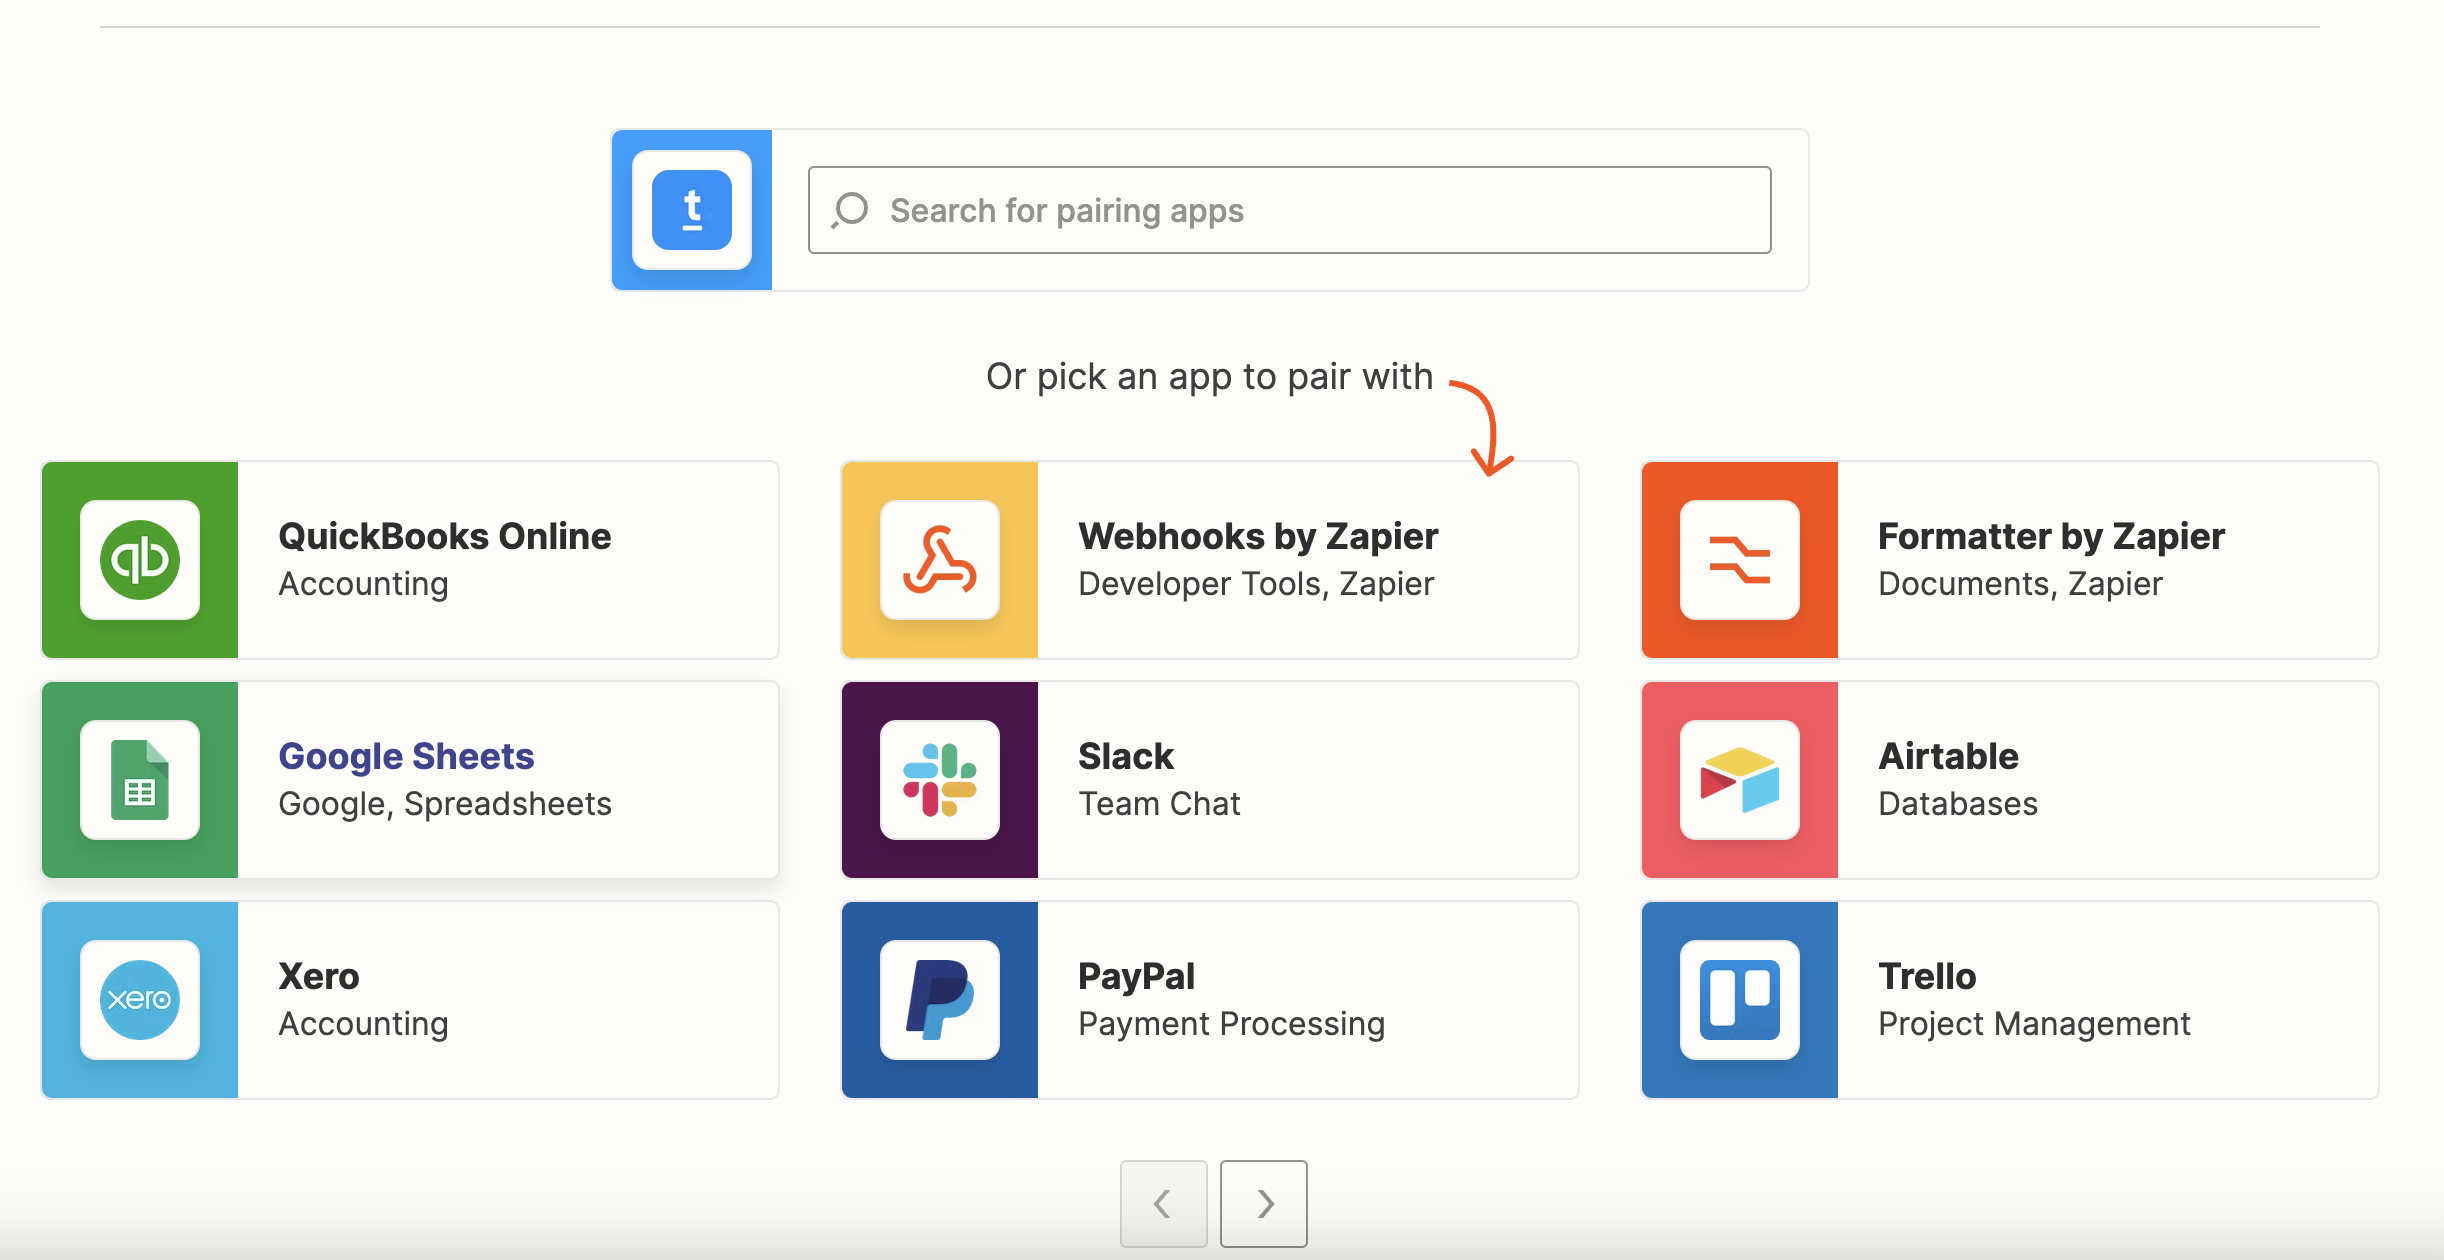This screenshot has height=1260, width=2444.
Task: Click the Slack logo icon
Action: click(x=940, y=780)
